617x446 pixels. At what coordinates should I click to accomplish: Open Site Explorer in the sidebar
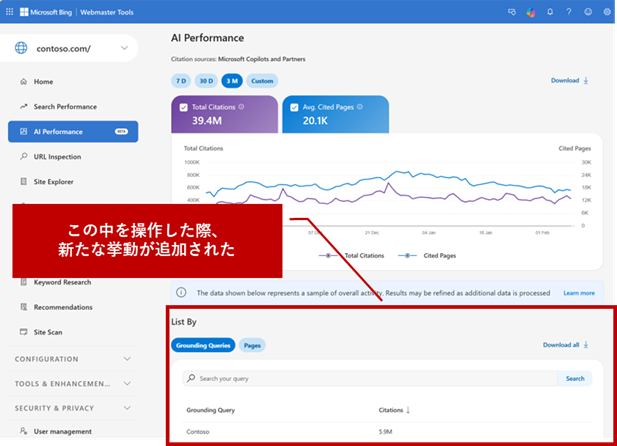coord(54,181)
